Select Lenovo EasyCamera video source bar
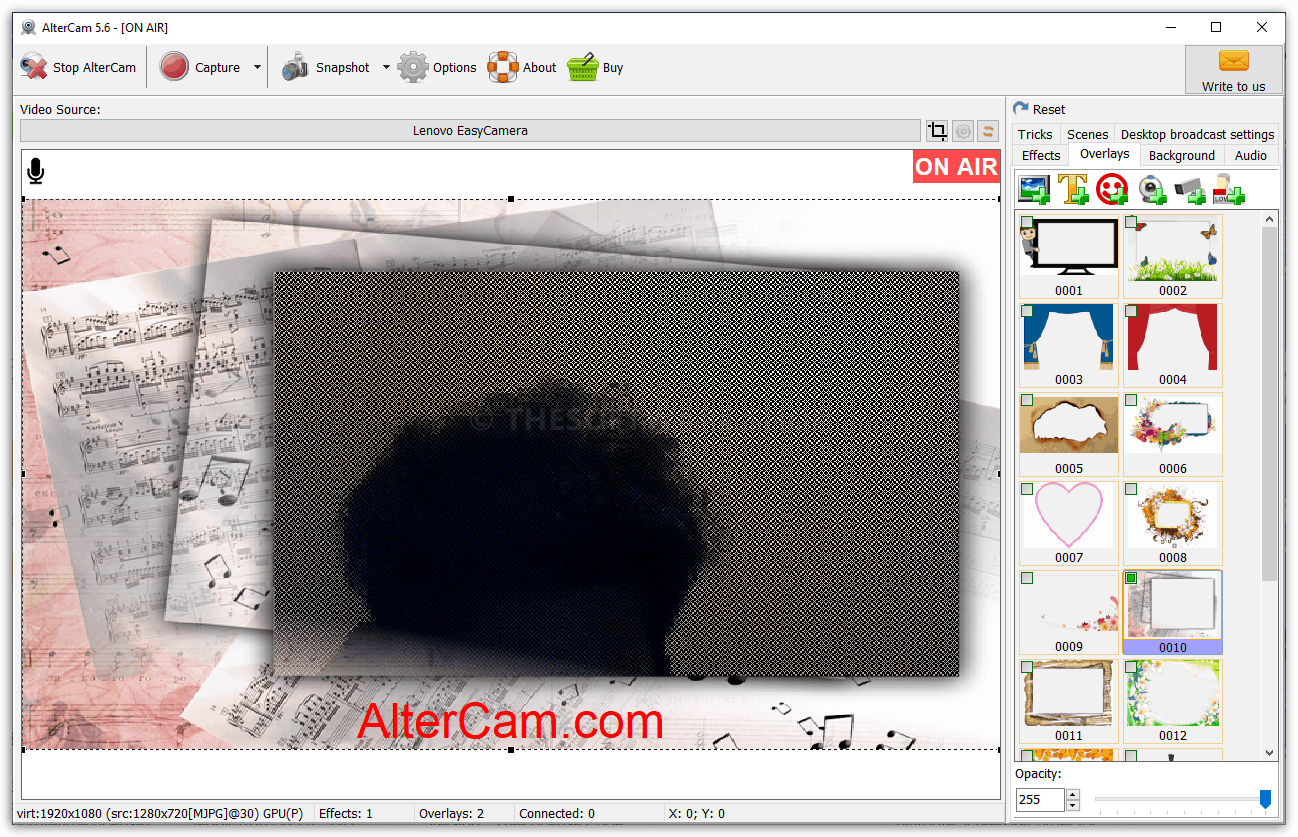Viewport: 1298px width, 837px height. coord(470,131)
